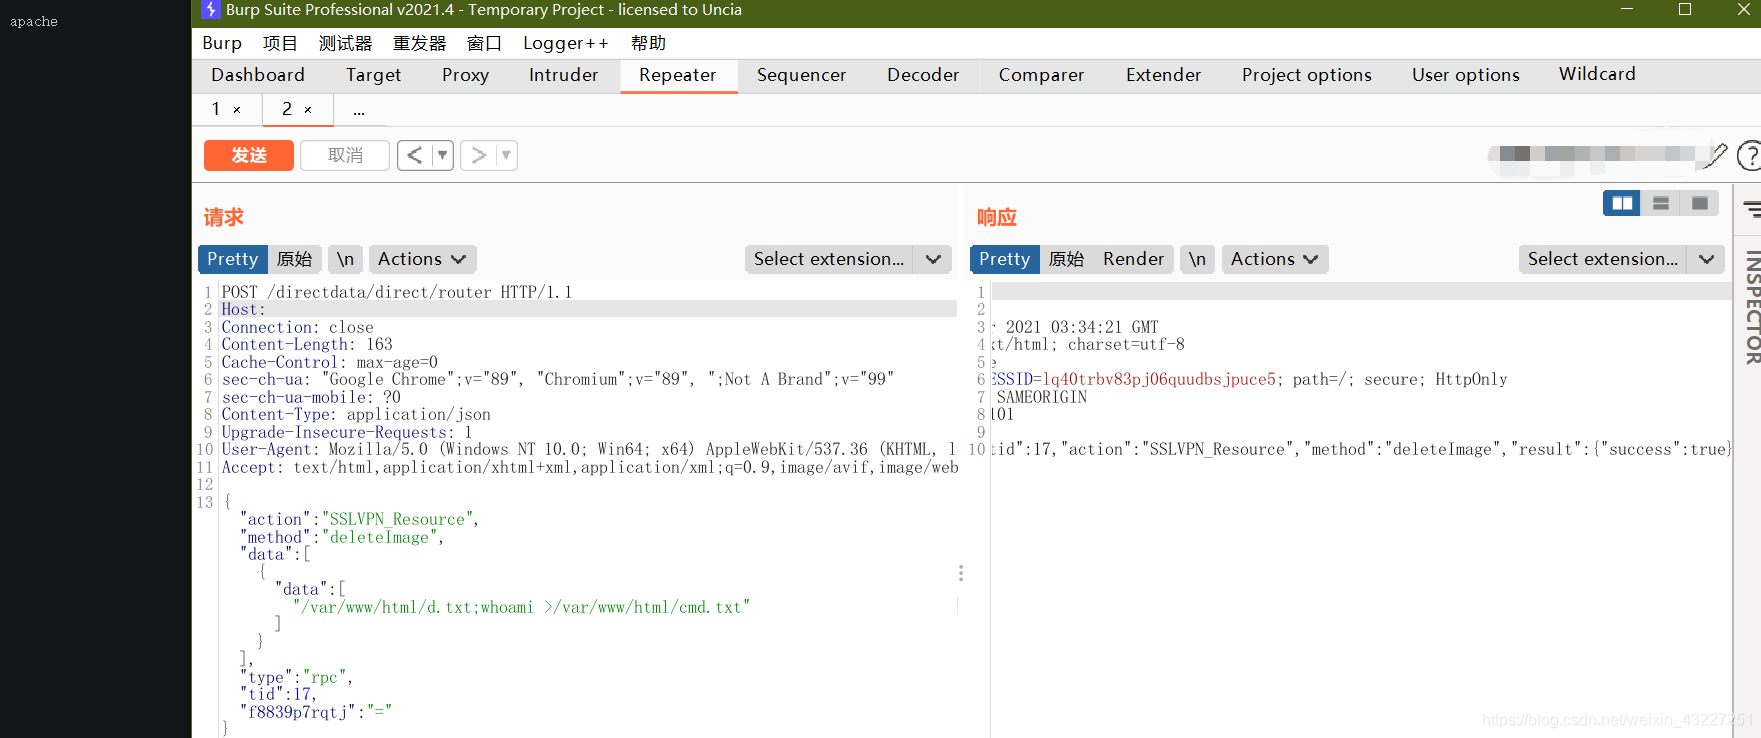Open the Intruder tab

point(563,75)
